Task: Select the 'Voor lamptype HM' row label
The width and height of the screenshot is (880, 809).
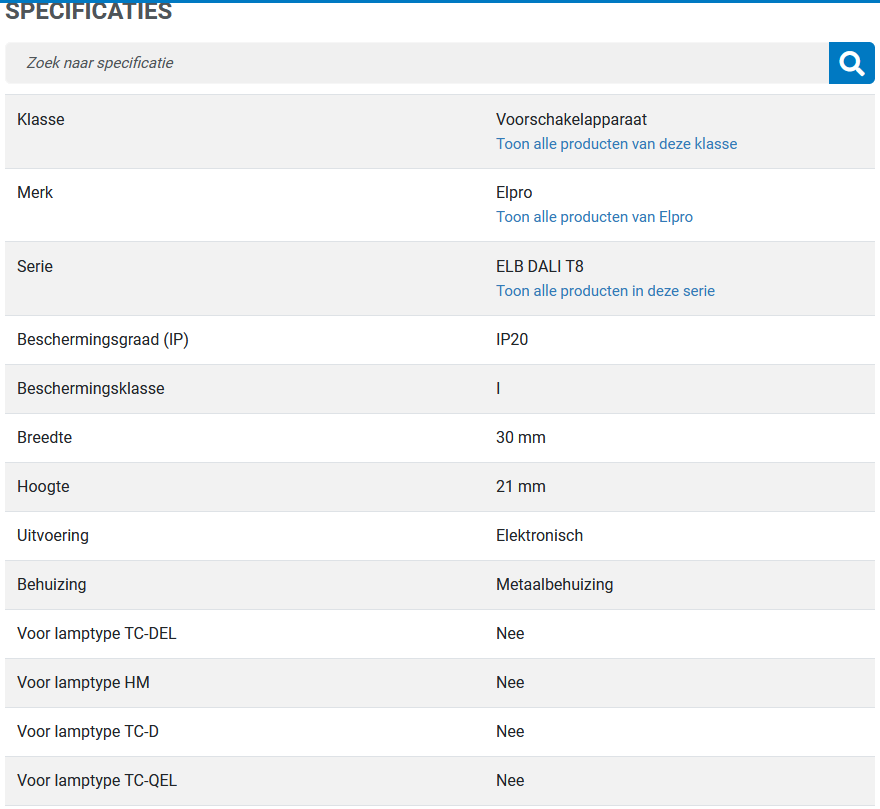Action: [83, 682]
